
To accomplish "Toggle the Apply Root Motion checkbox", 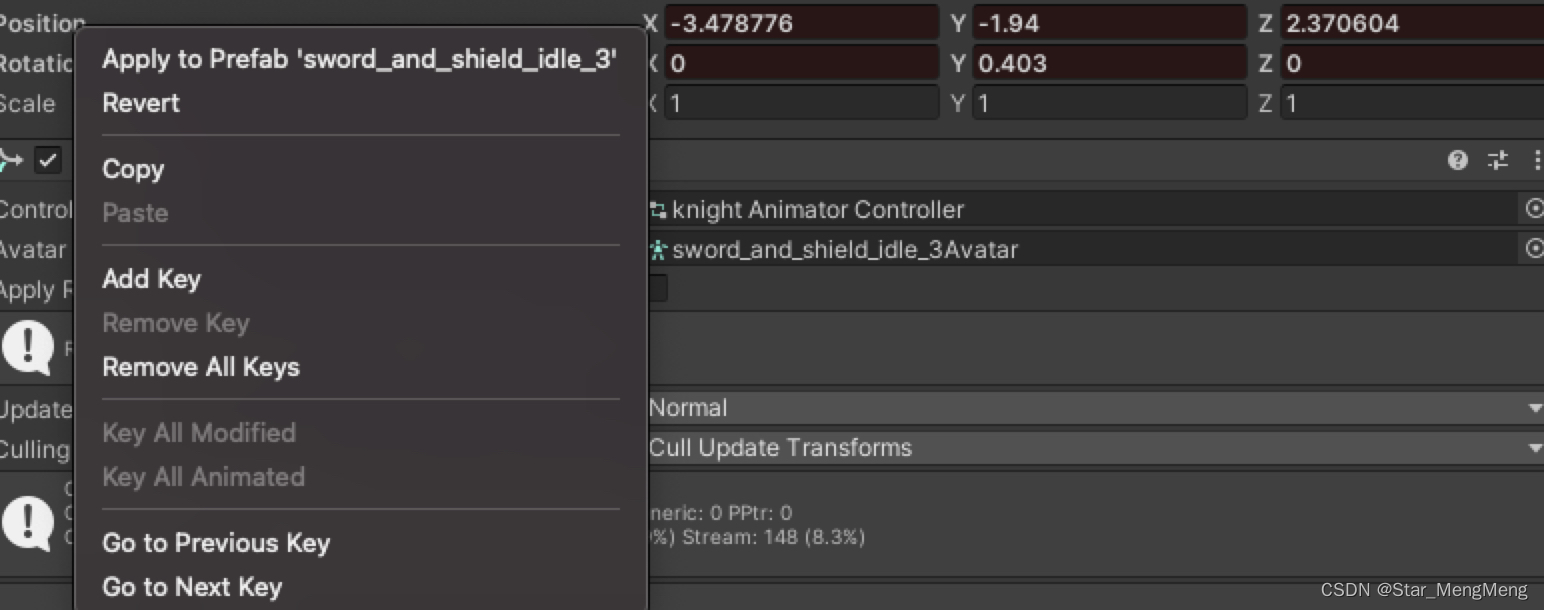I will pyautogui.click(x=658, y=289).
